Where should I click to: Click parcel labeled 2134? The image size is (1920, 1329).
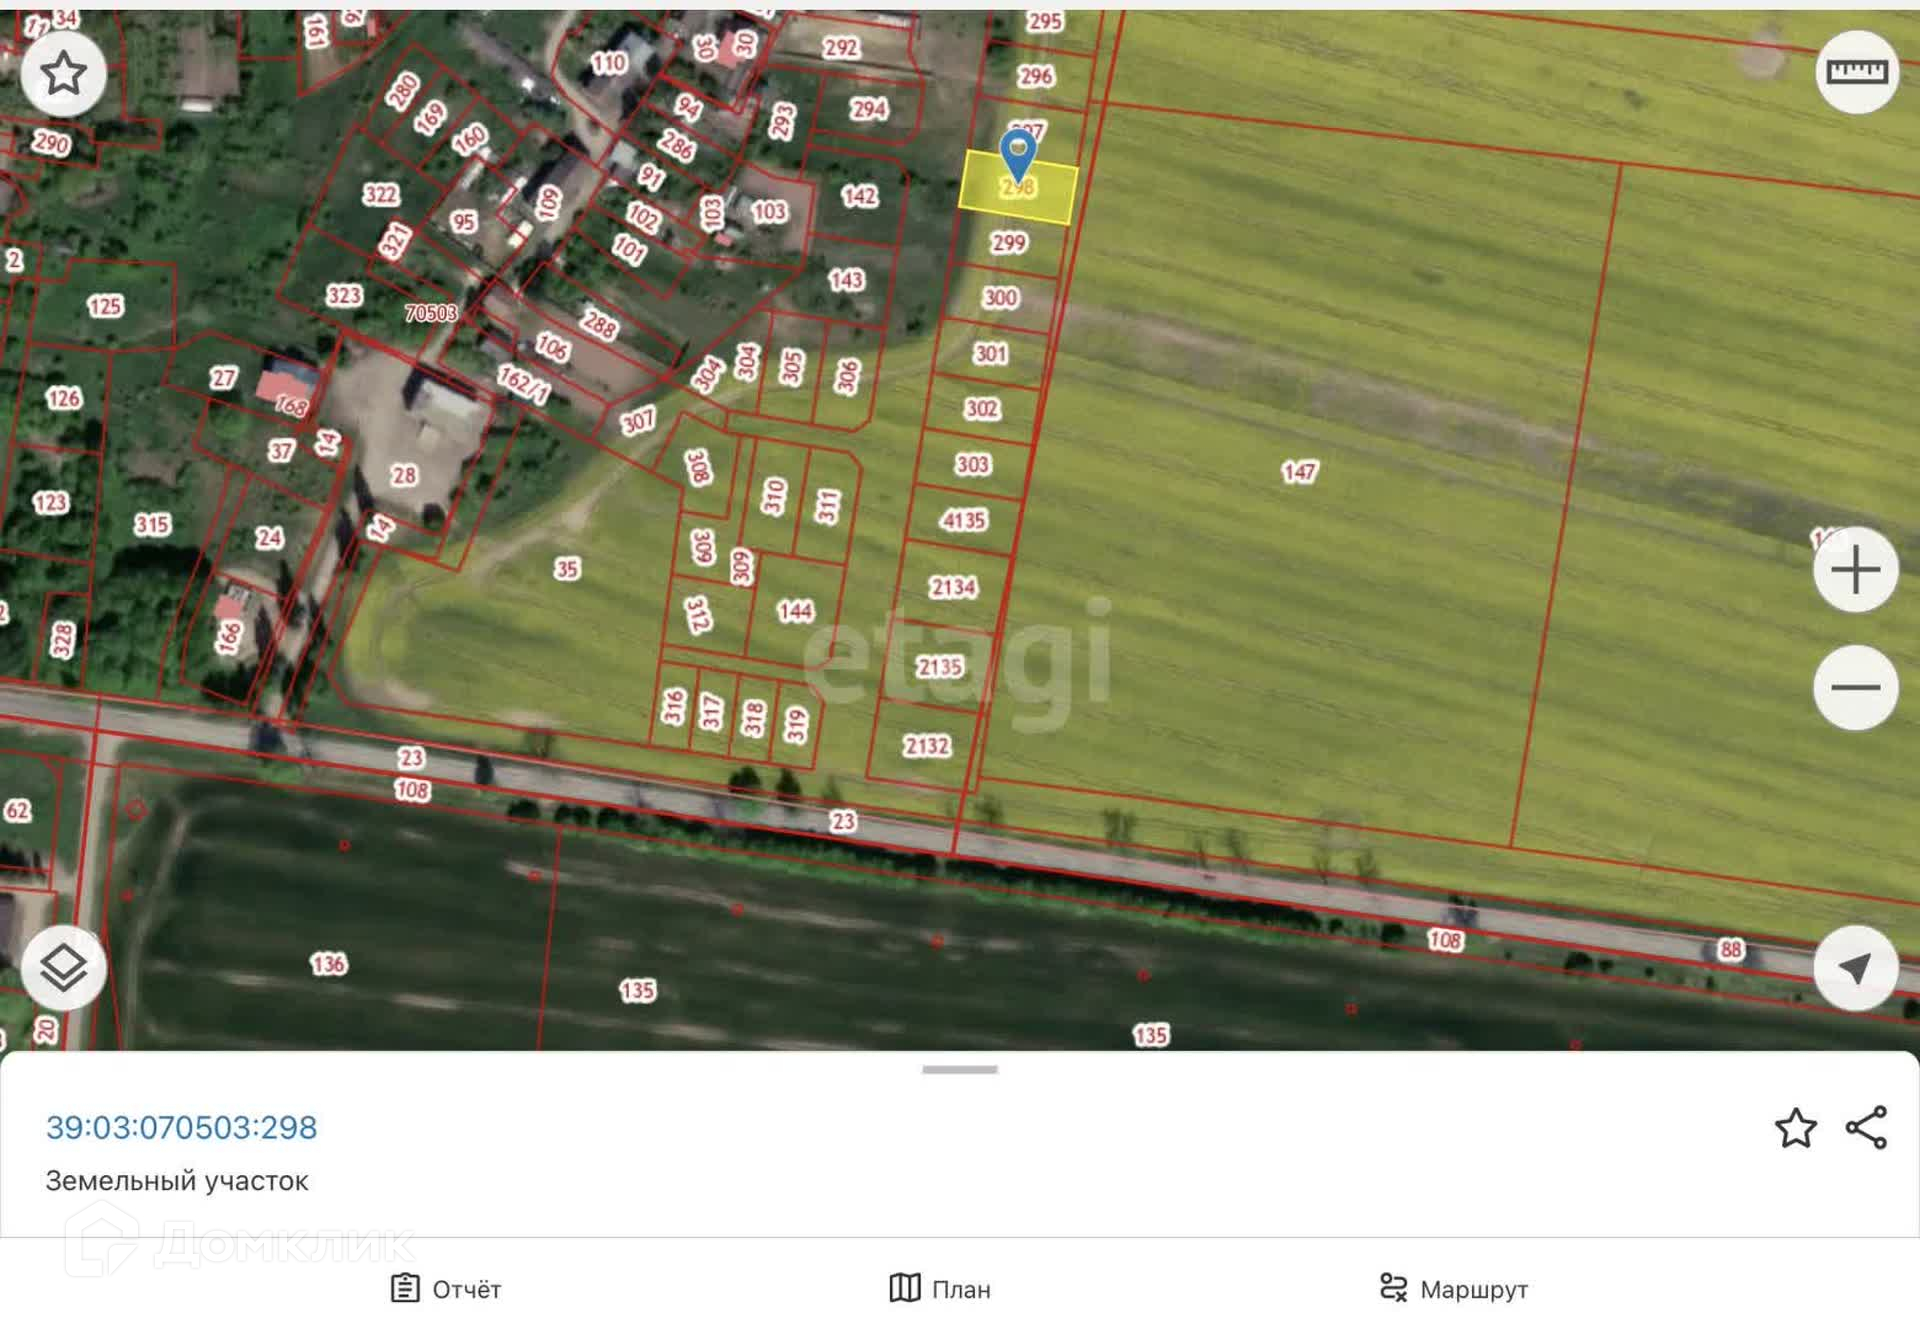coord(953,587)
